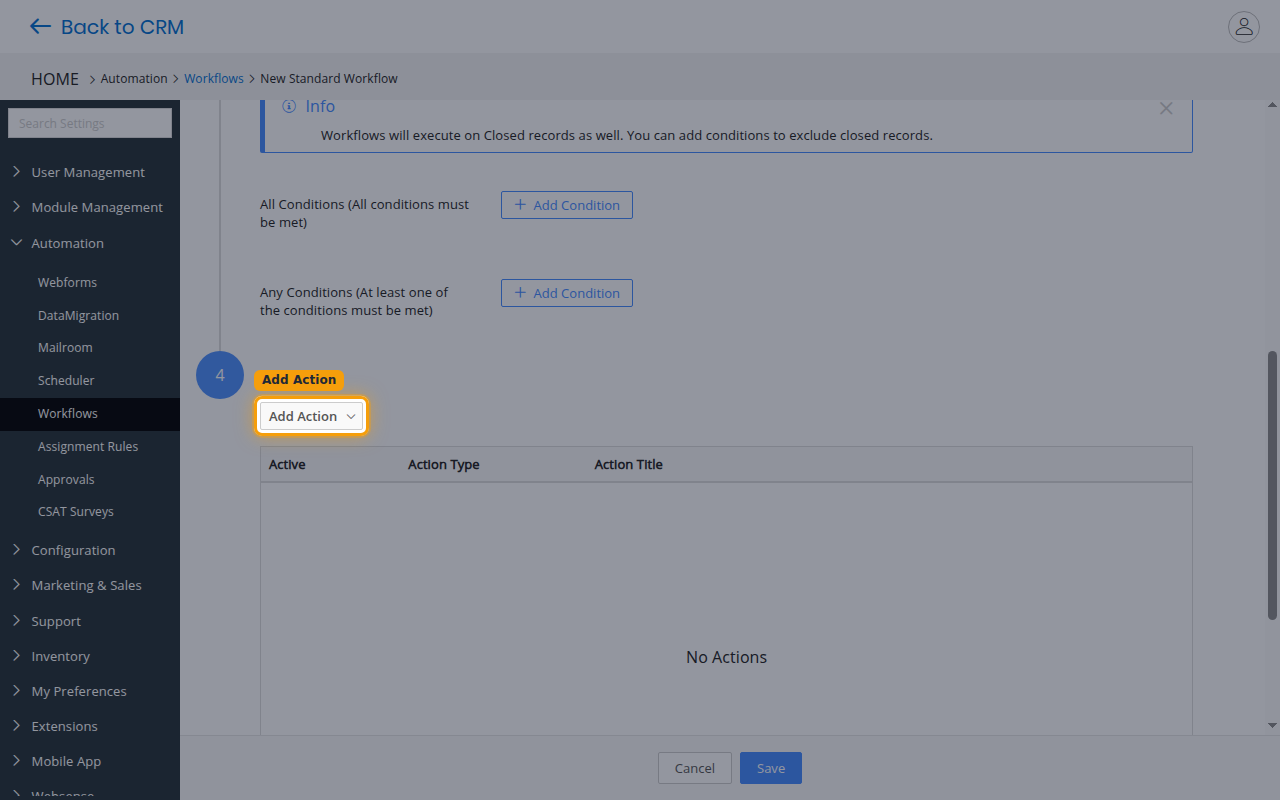Save the workflow
Viewport: 1280px width, 800px height.
click(x=771, y=768)
